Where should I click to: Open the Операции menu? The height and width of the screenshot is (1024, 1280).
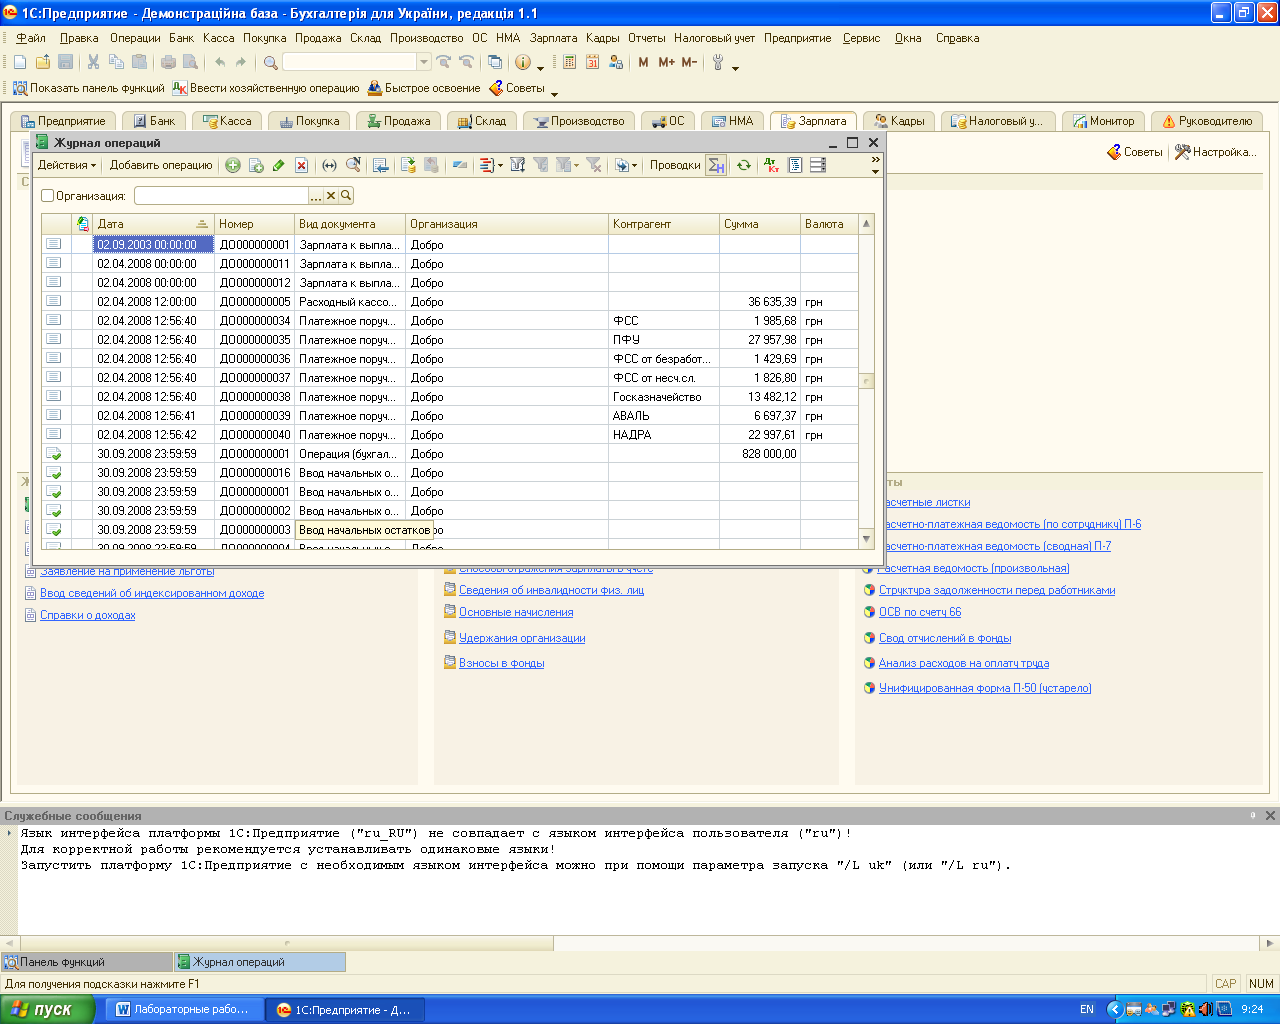(135, 38)
